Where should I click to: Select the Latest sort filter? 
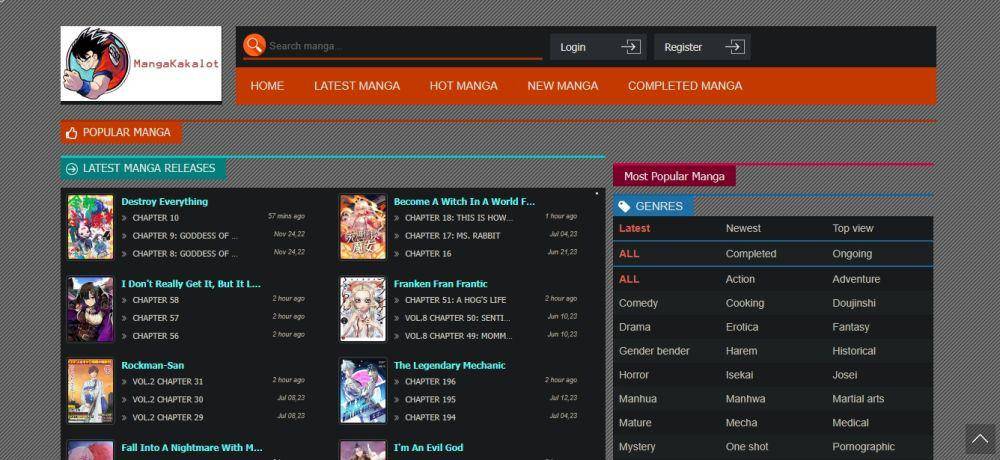tap(635, 228)
